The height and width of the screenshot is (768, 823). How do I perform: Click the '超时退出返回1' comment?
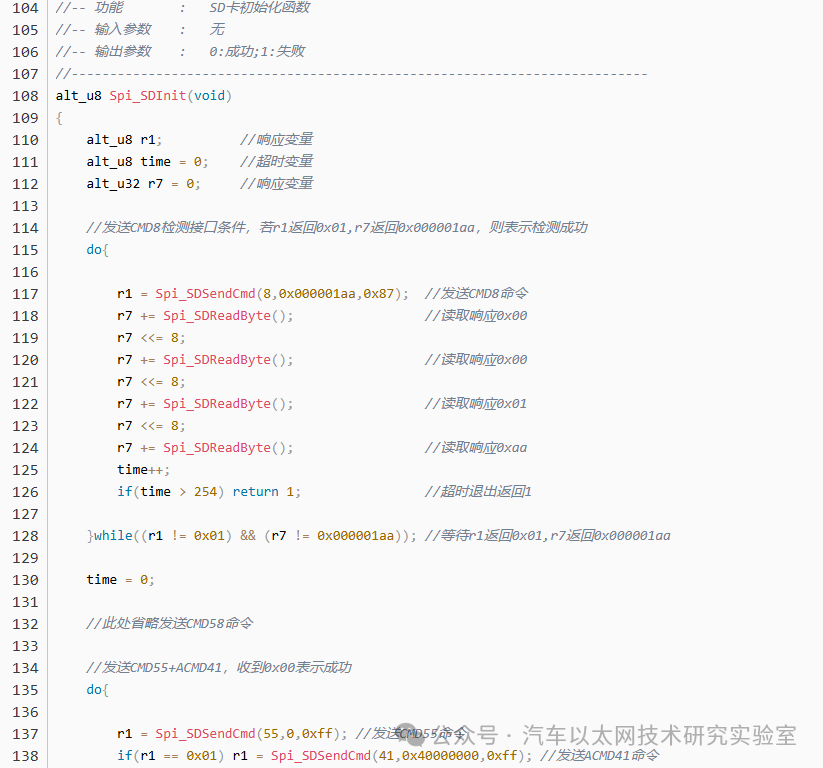coord(478,492)
